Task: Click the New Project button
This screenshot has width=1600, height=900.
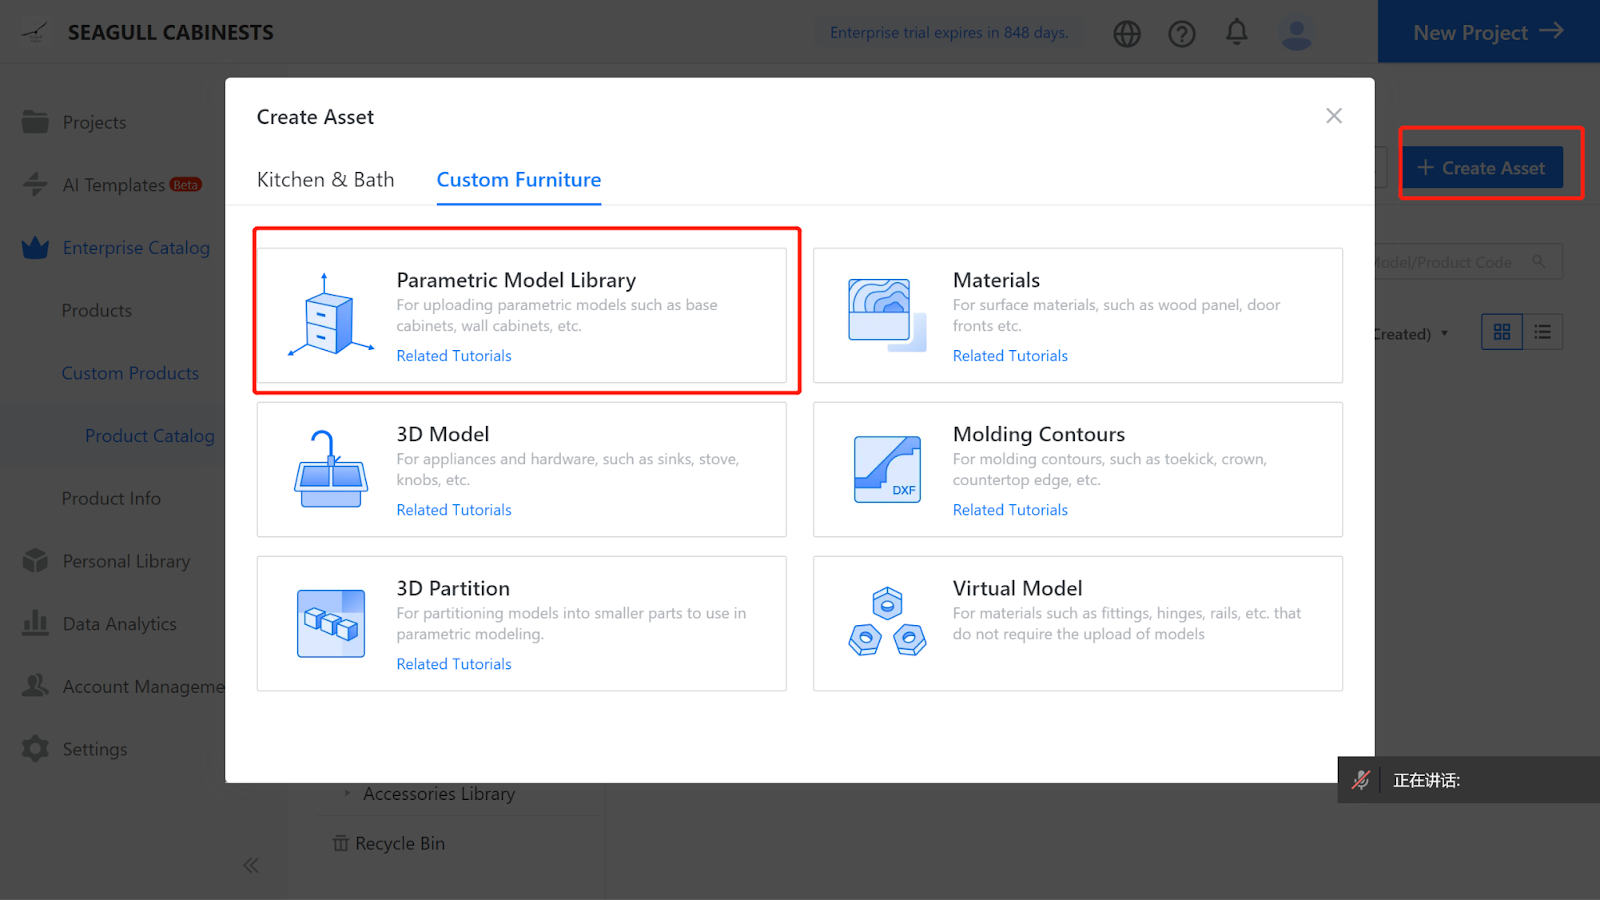Action: 1487,32
